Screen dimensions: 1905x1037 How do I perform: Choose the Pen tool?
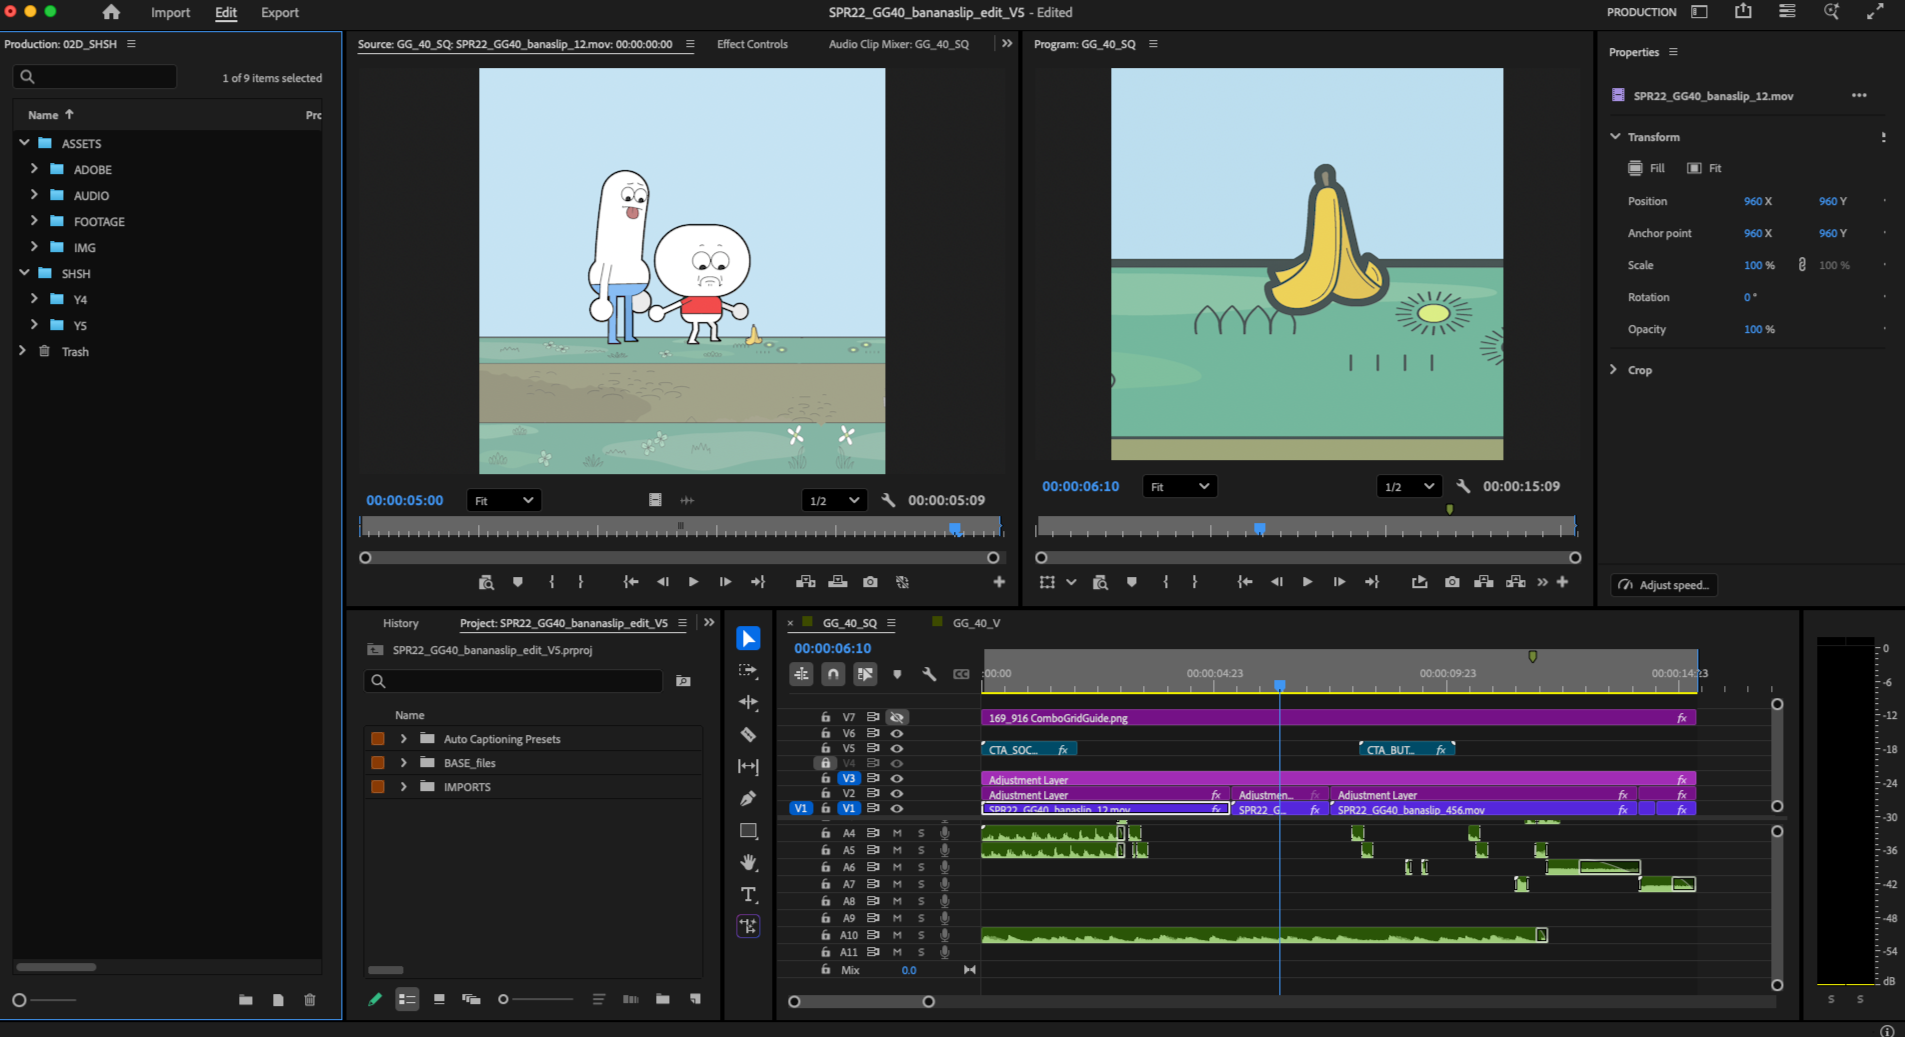748,798
